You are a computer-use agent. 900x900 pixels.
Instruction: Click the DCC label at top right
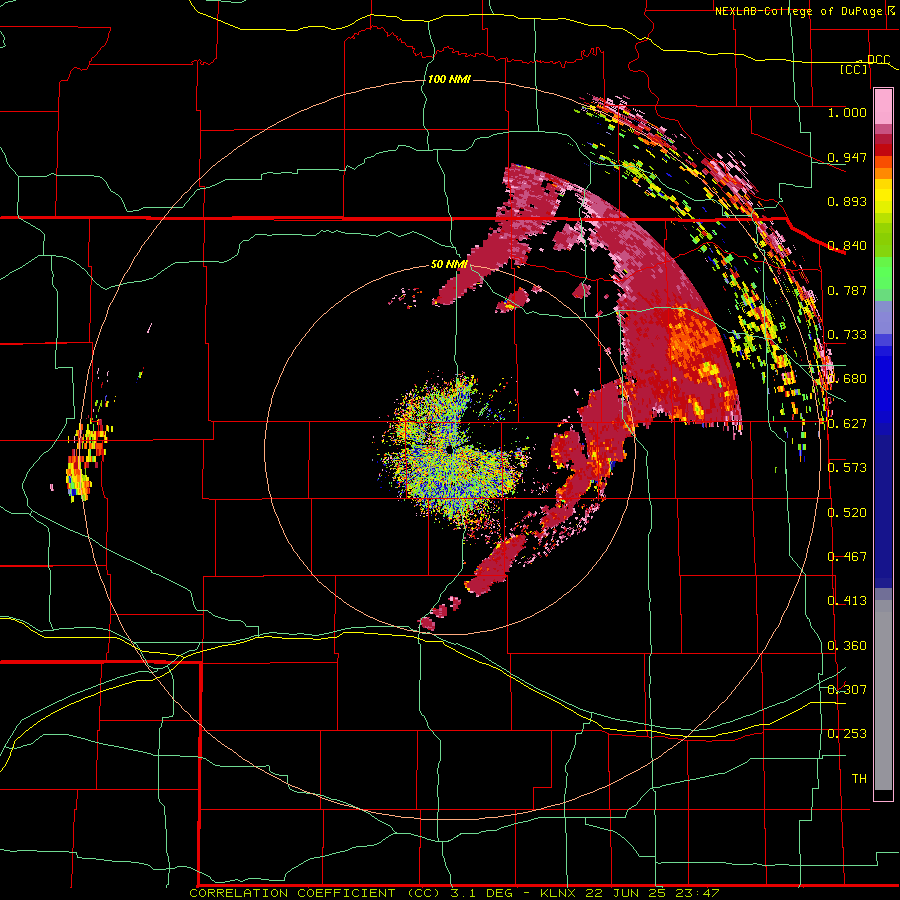(878, 60)
